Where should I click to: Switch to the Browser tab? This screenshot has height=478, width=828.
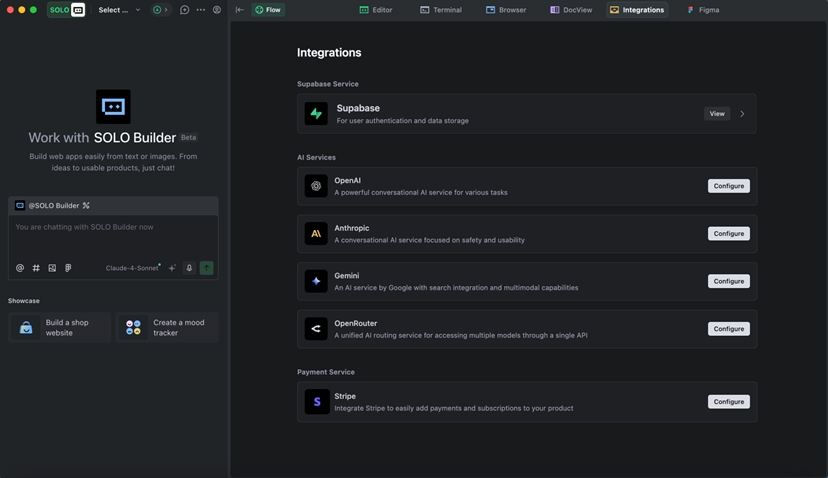point(506,10)
